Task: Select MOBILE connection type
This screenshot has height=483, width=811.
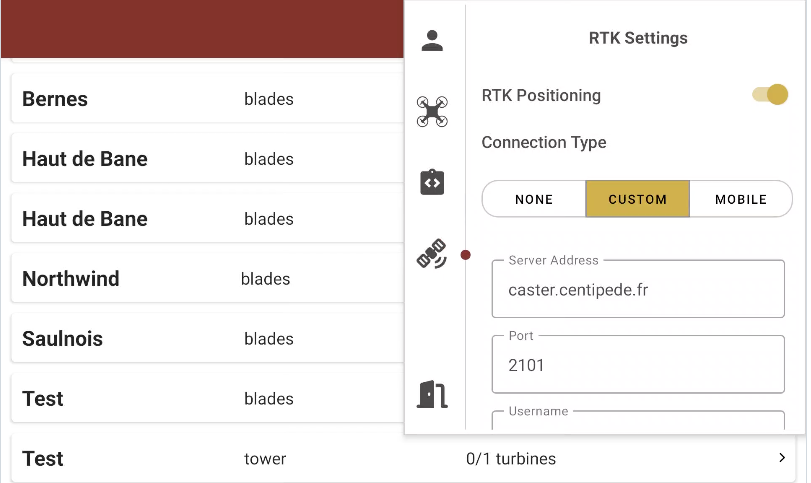Action: (740, 199)
